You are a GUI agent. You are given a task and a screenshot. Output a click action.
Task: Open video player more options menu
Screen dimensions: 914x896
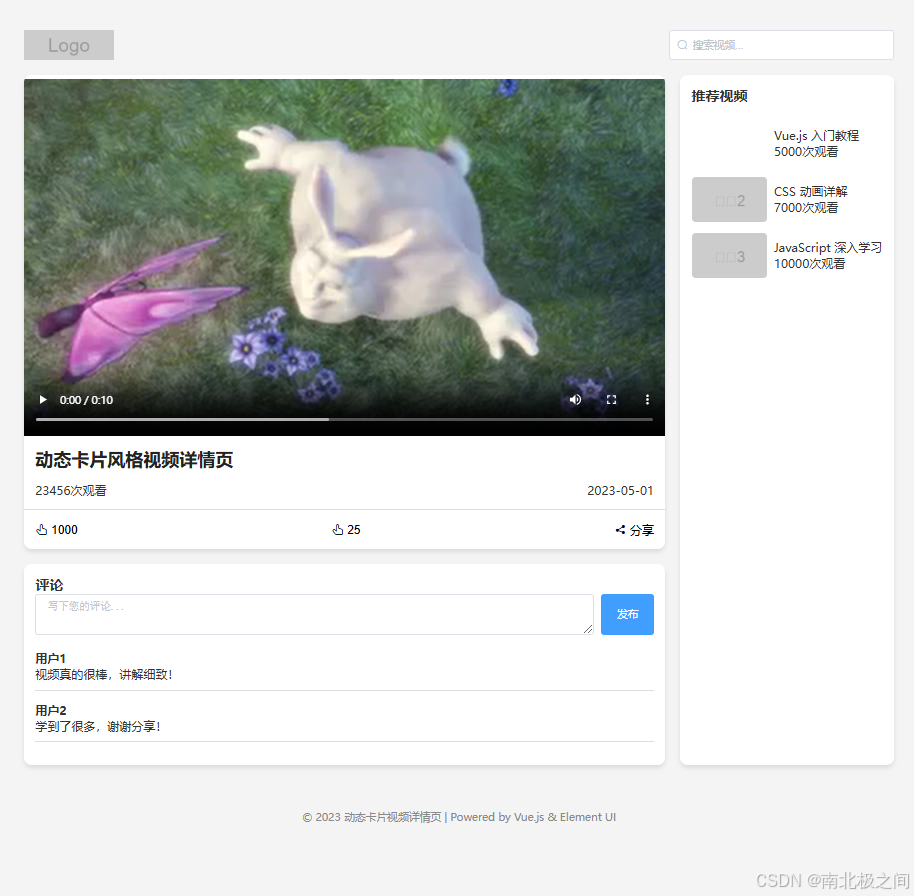(647, 399)
